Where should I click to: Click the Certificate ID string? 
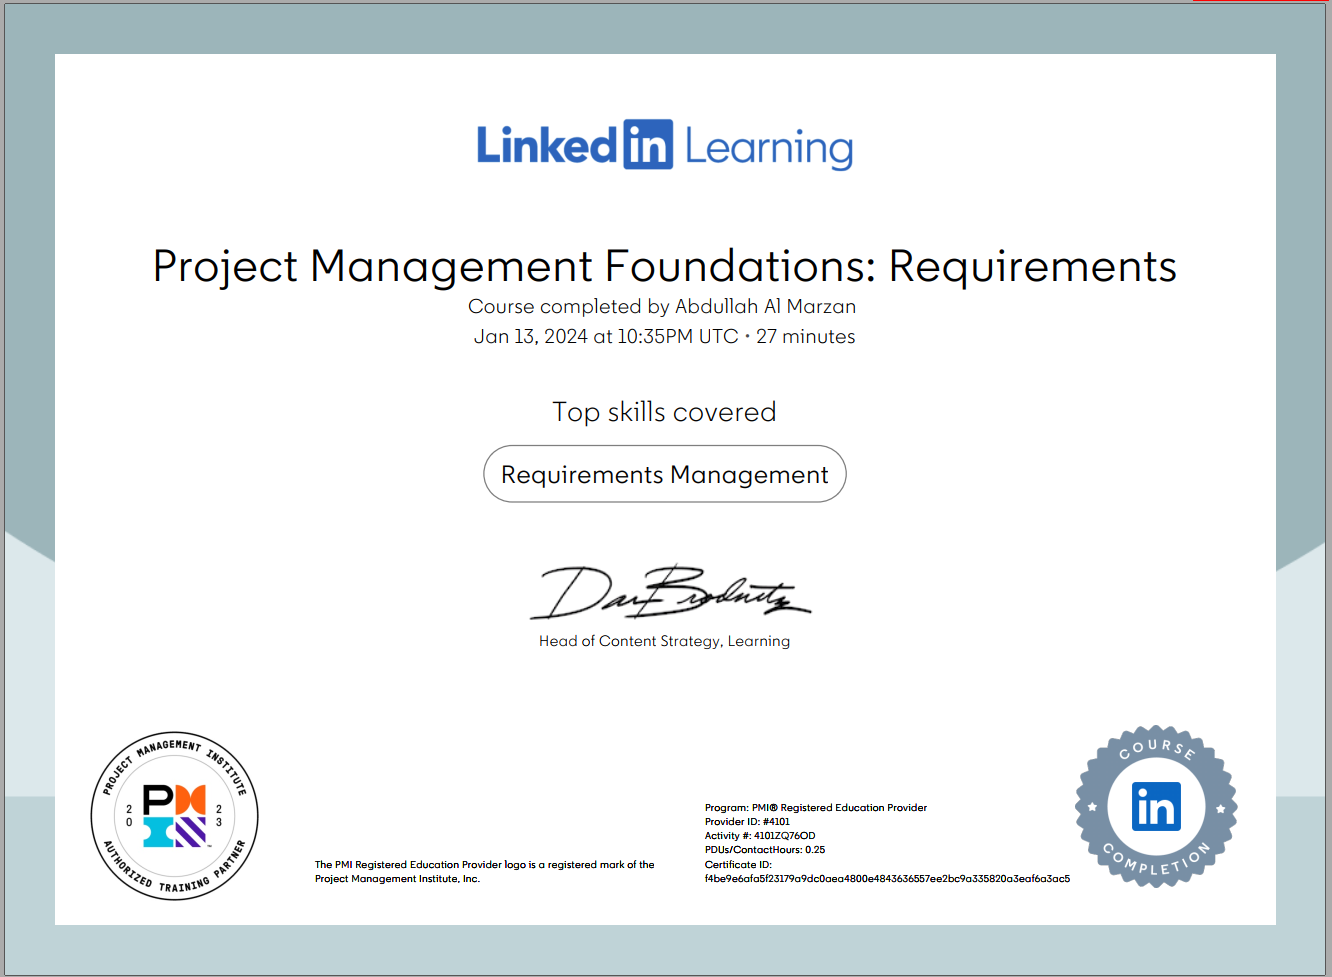[x=888, y=878]
